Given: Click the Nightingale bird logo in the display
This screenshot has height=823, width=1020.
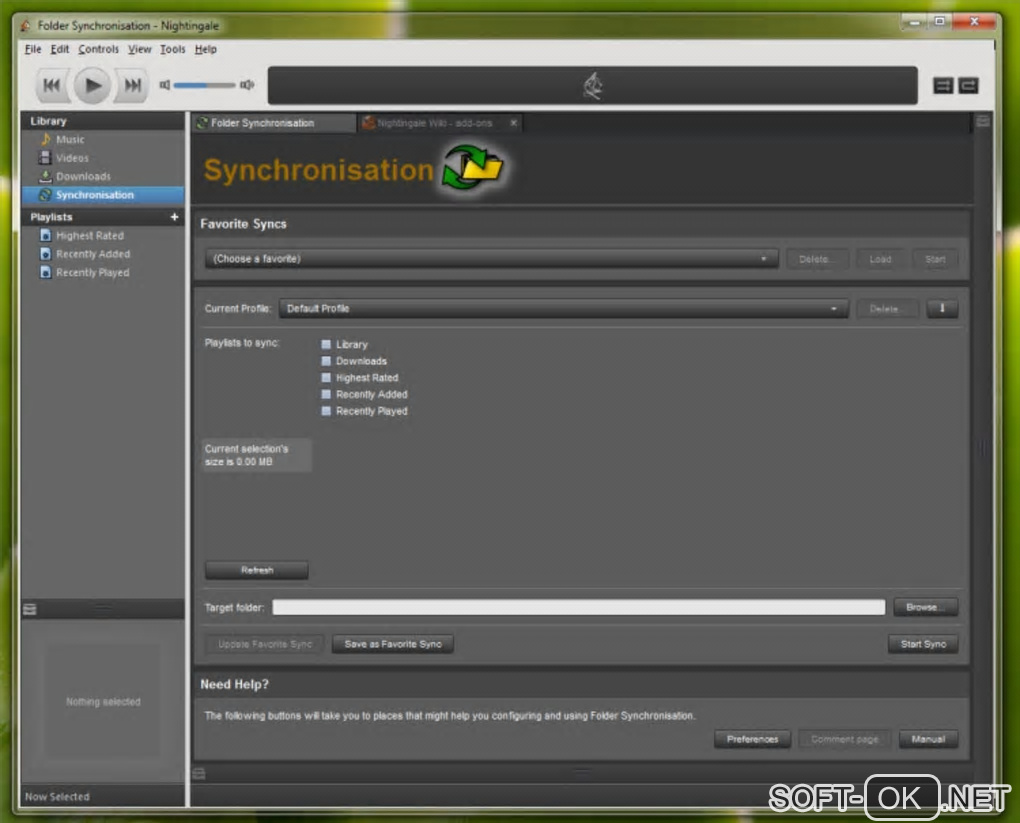Looking at the screenshot, I should pos(593,85).
